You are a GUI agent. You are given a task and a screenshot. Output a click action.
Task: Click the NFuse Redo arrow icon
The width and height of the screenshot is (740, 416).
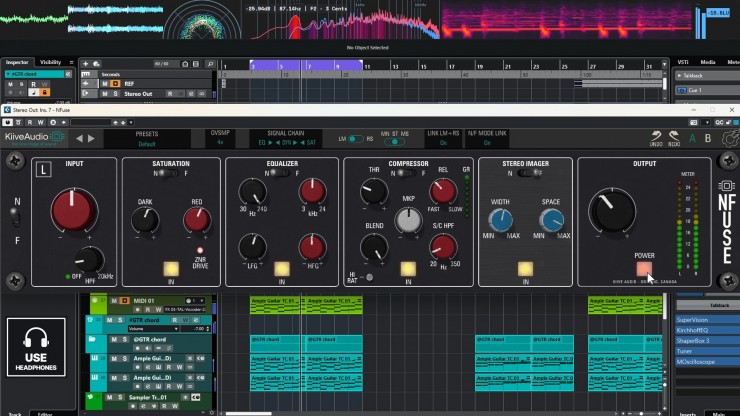(x=674, y=136)
